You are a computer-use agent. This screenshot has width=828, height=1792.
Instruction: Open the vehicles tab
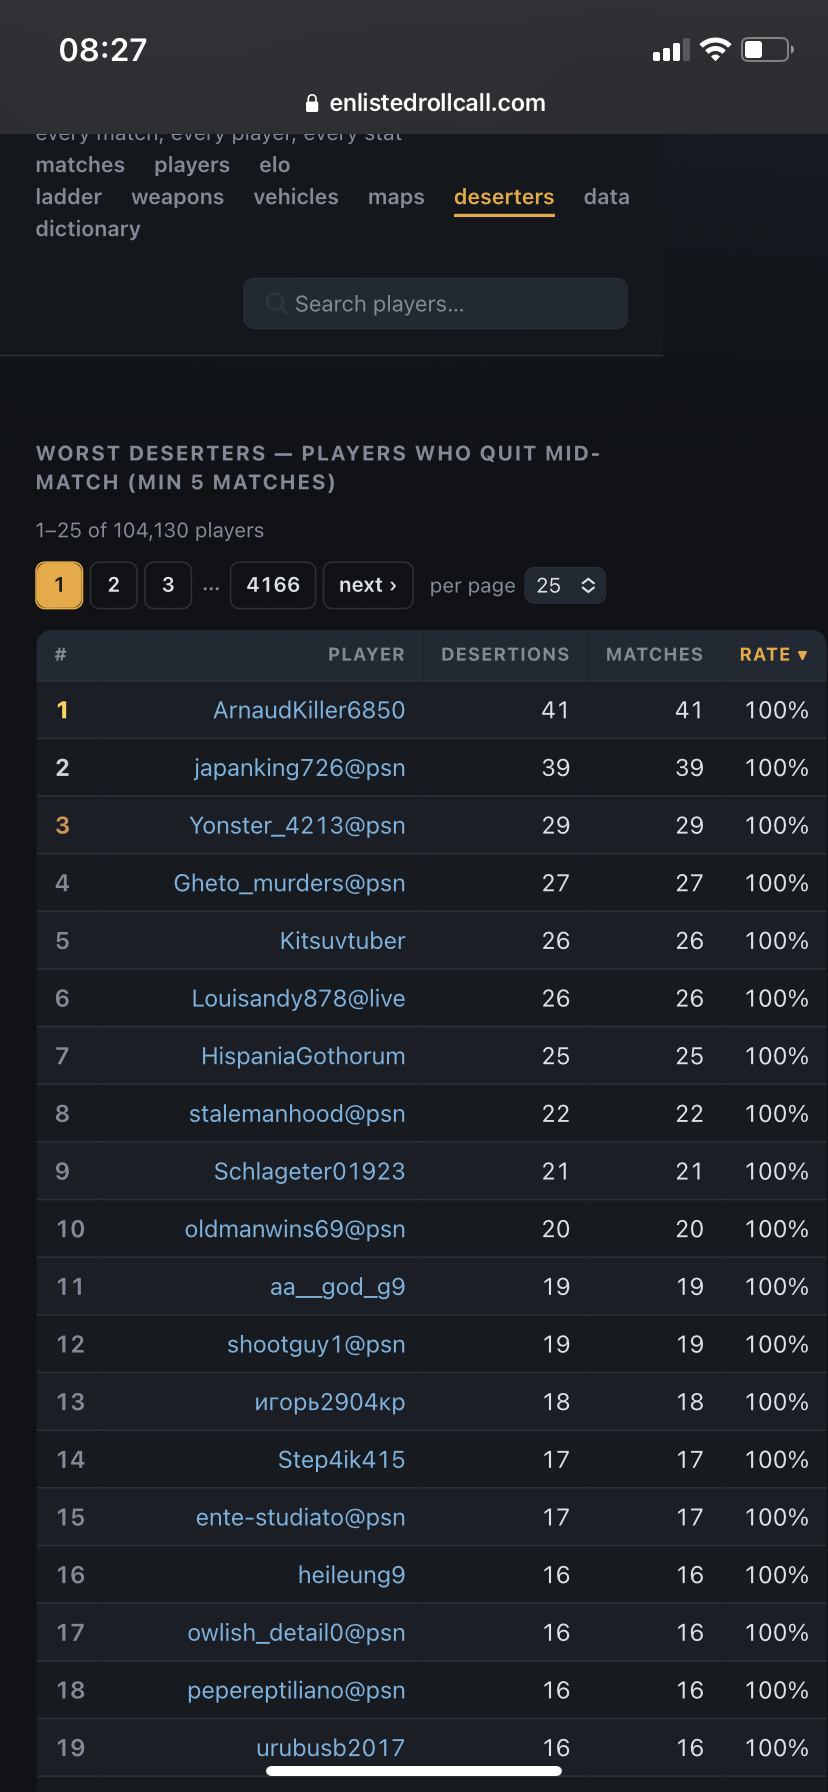pyautogui.click(x=296, y=197)
